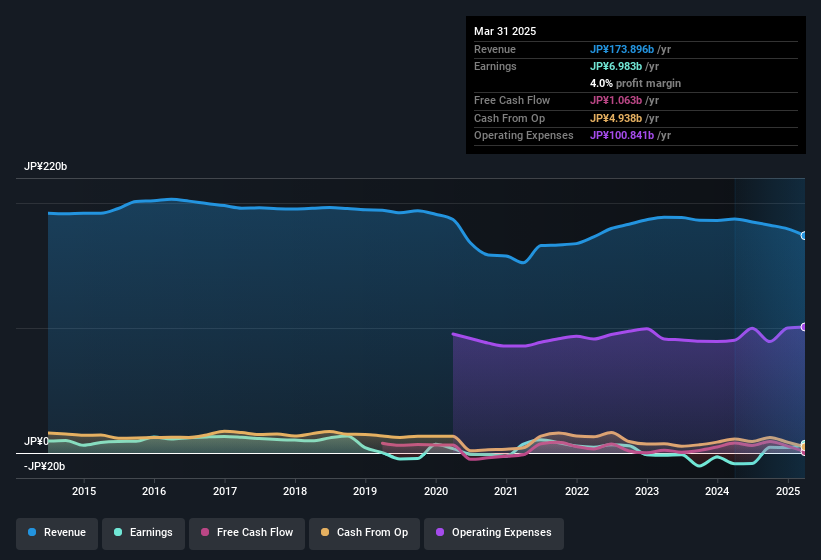Click the 2017 x-axis year label
Image resolution: width=821 pixels, height=560 pixels.
[225, 491]
